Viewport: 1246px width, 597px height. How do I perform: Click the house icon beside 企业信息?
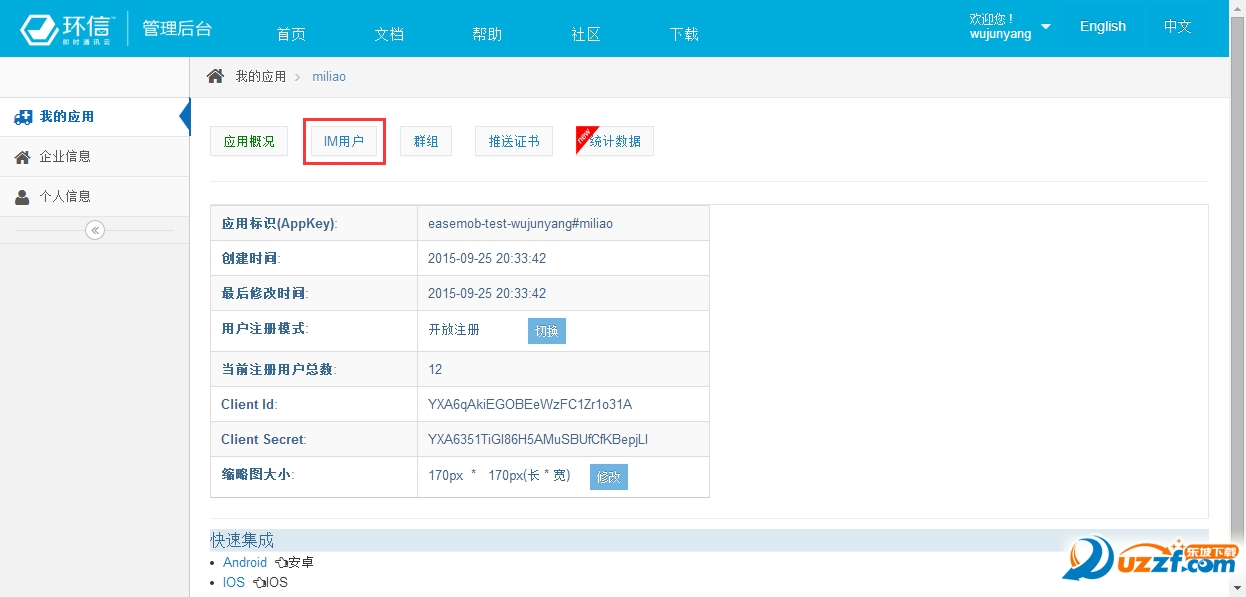[x=22, y=157]
